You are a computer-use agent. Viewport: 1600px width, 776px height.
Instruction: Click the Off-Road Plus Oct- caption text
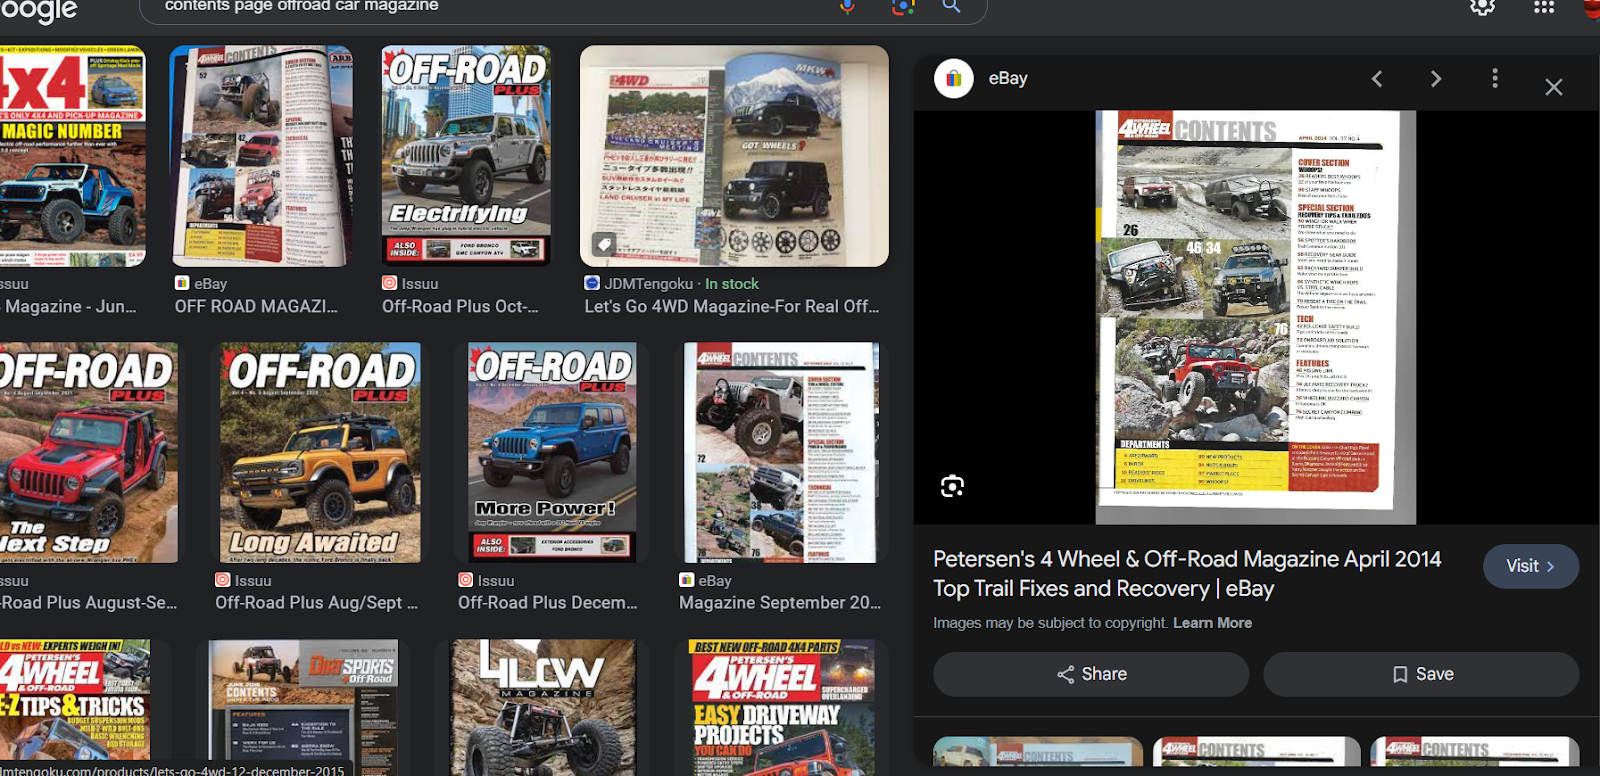coord(460,307)
